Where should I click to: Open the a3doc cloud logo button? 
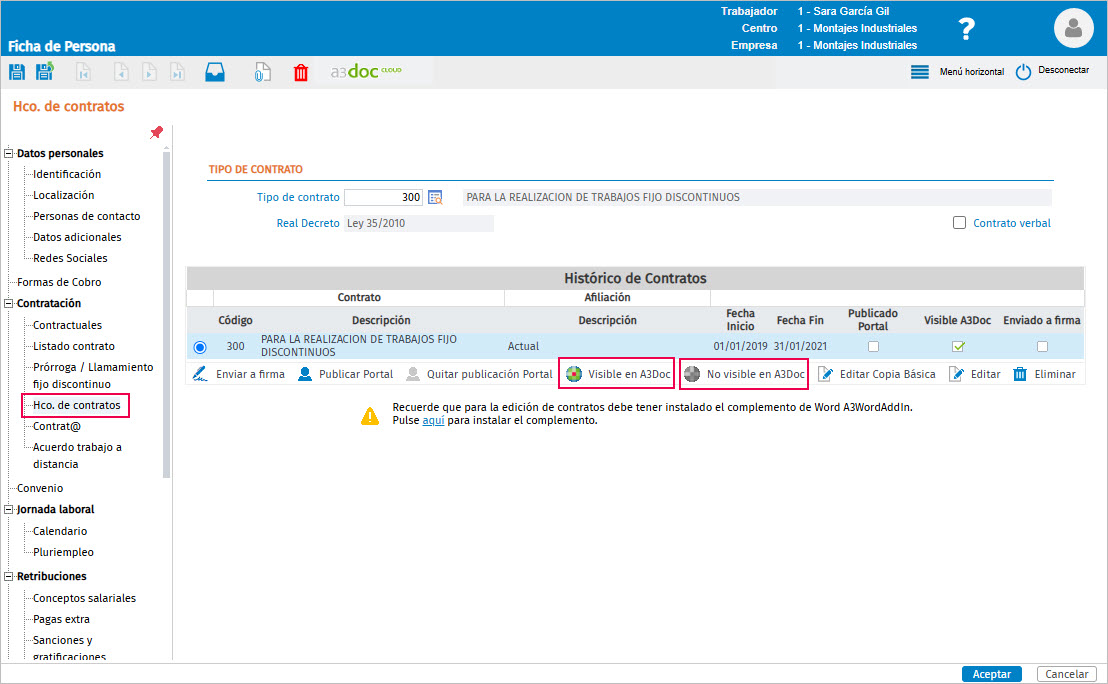click(366, 71)
